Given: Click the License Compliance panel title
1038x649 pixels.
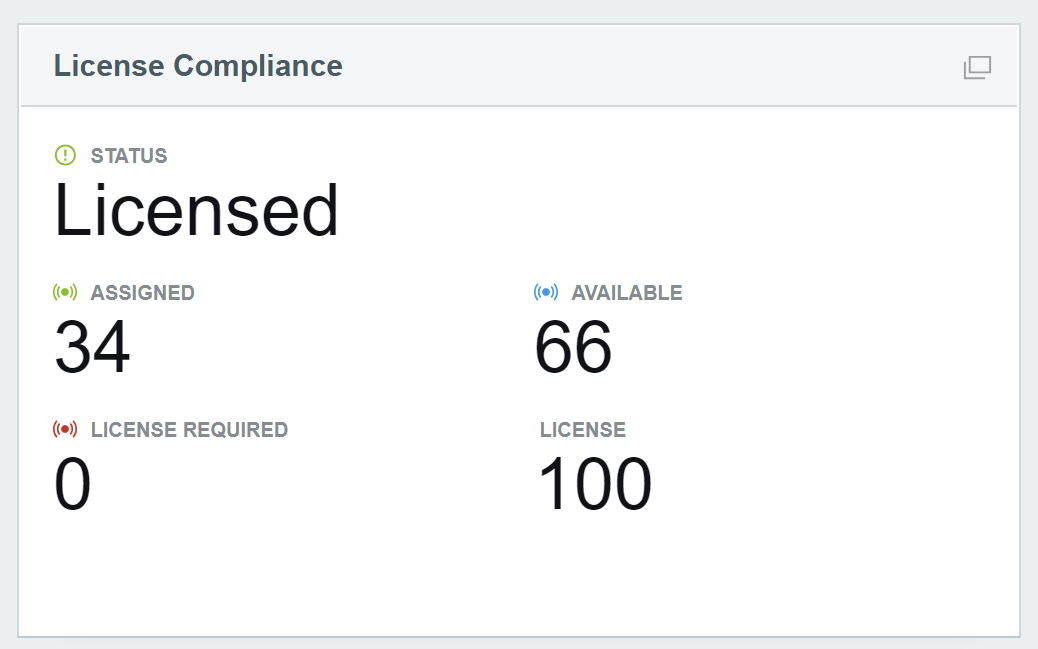Looking at the screenshot, I should 199,66.
